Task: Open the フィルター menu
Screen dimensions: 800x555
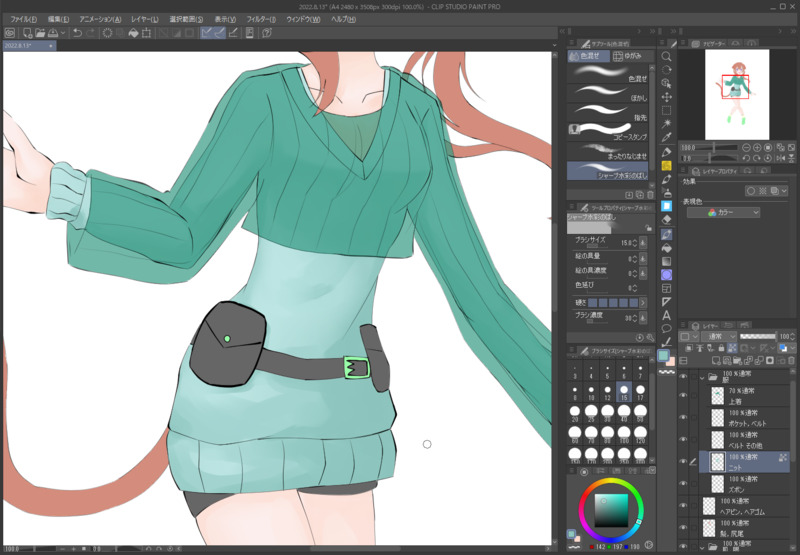Action: click(x=261, y=19)
